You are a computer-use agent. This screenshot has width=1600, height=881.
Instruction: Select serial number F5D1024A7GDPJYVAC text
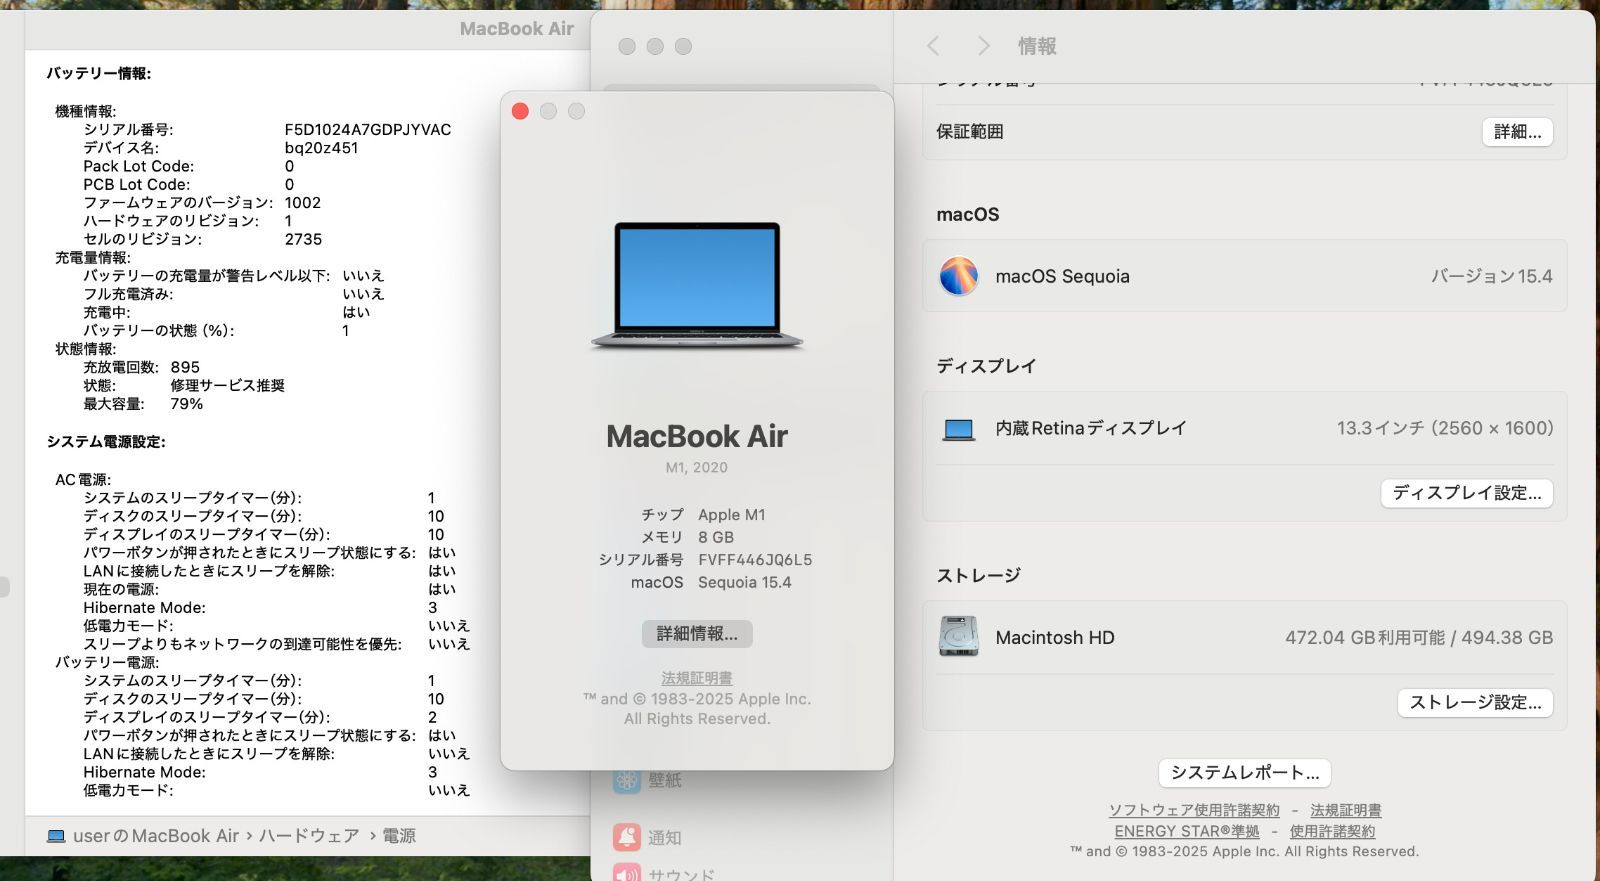coord(368,130)
